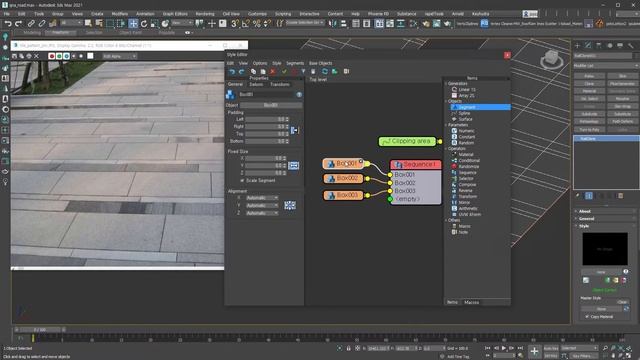
Task: Click the Style Editor undo icon
Action: [x=232, y=71]
